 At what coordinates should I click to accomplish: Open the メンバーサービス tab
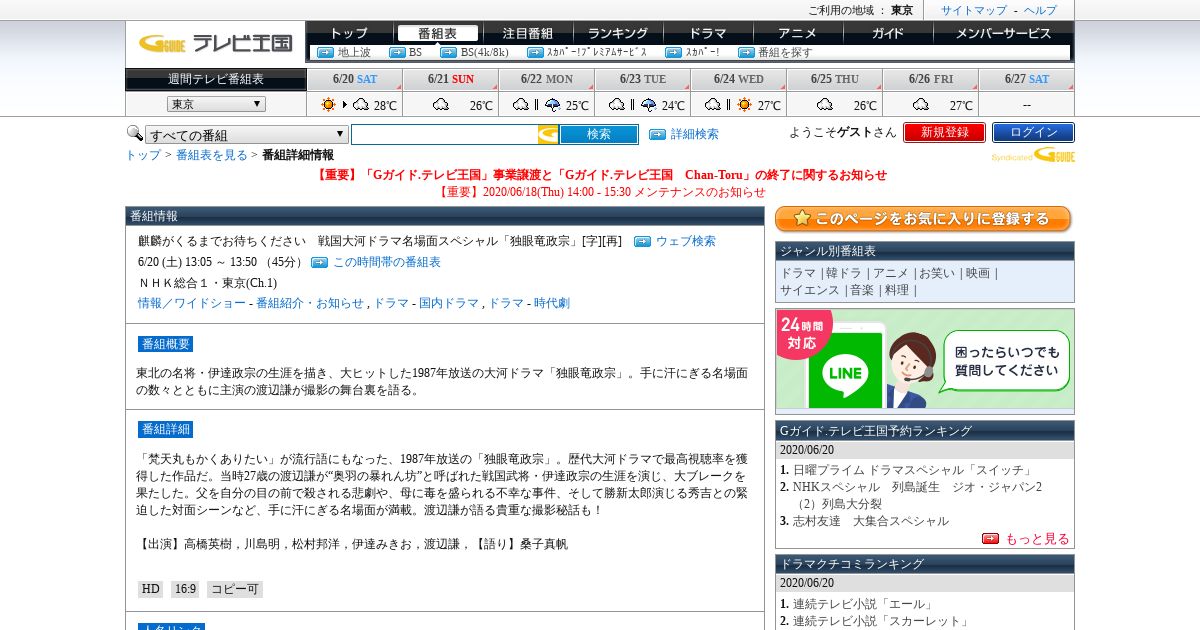click(1003, 33)
